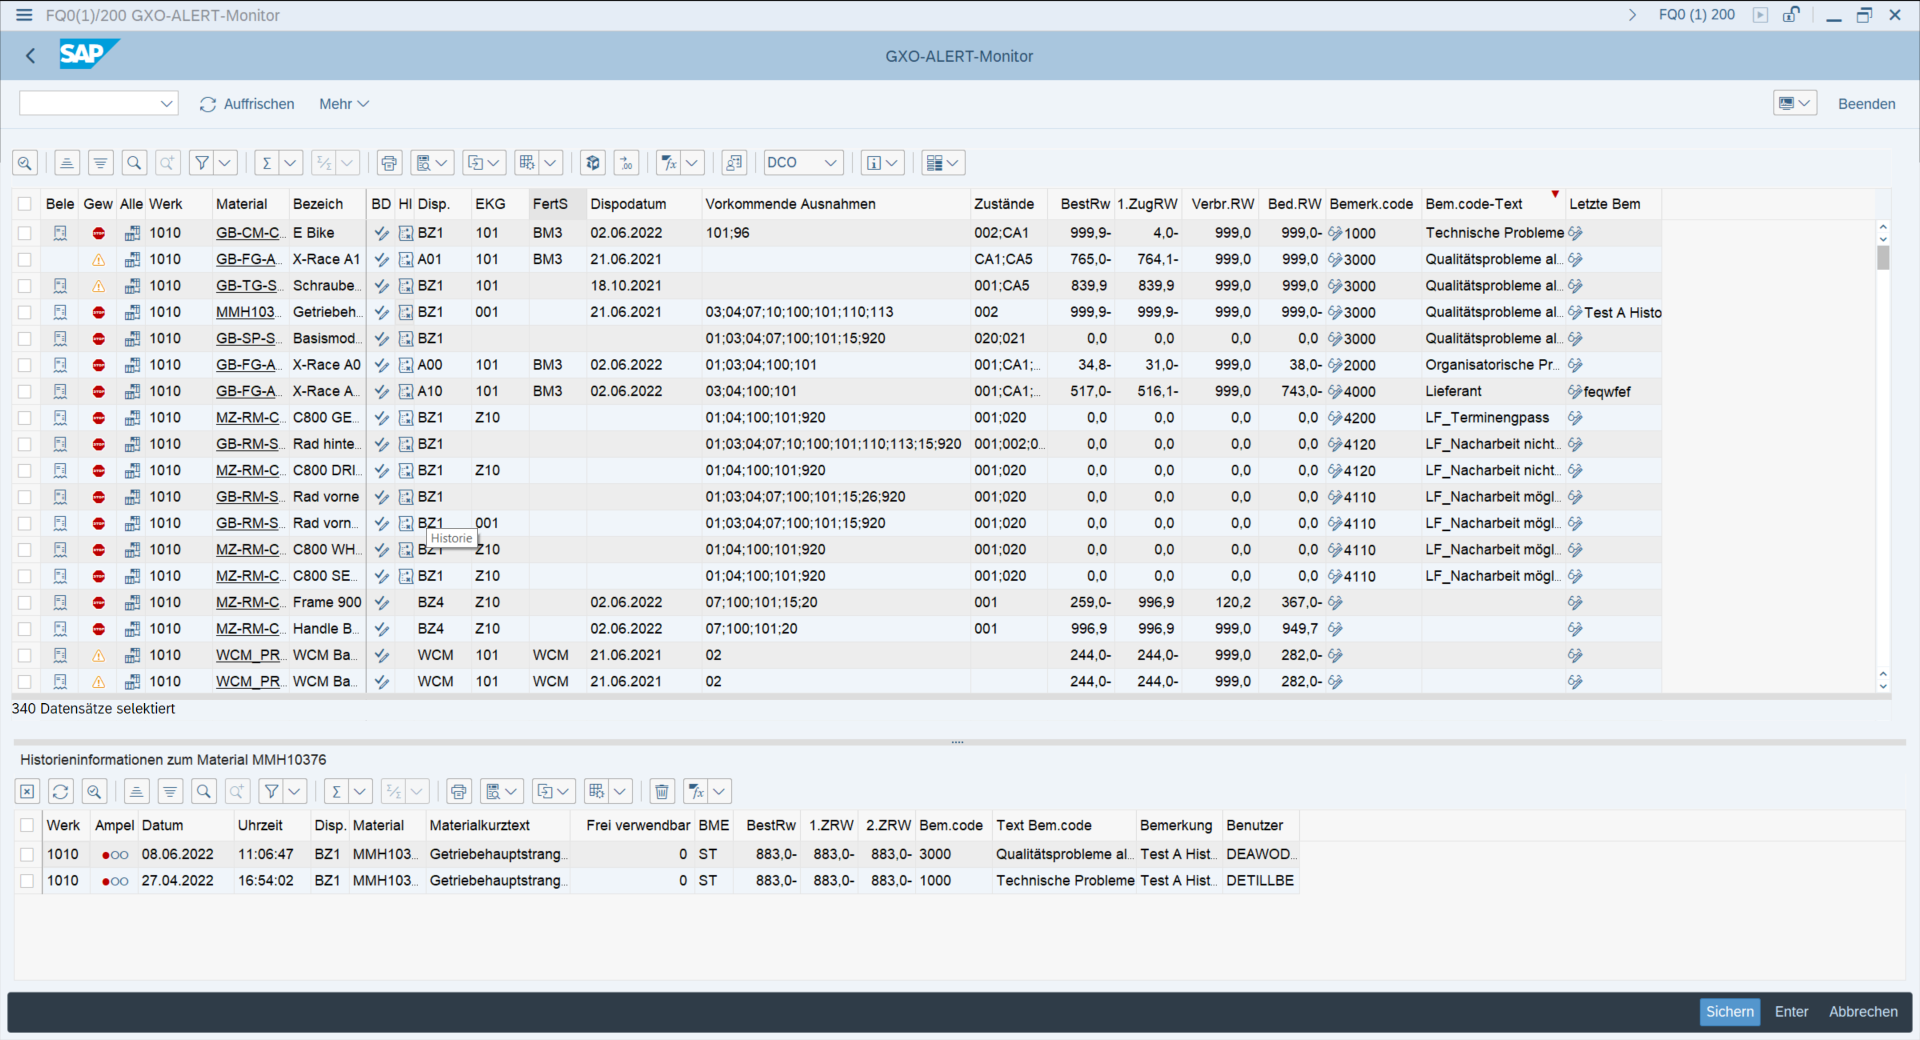Click sort ascending icon in upper table toolbar

click(67, 163)
